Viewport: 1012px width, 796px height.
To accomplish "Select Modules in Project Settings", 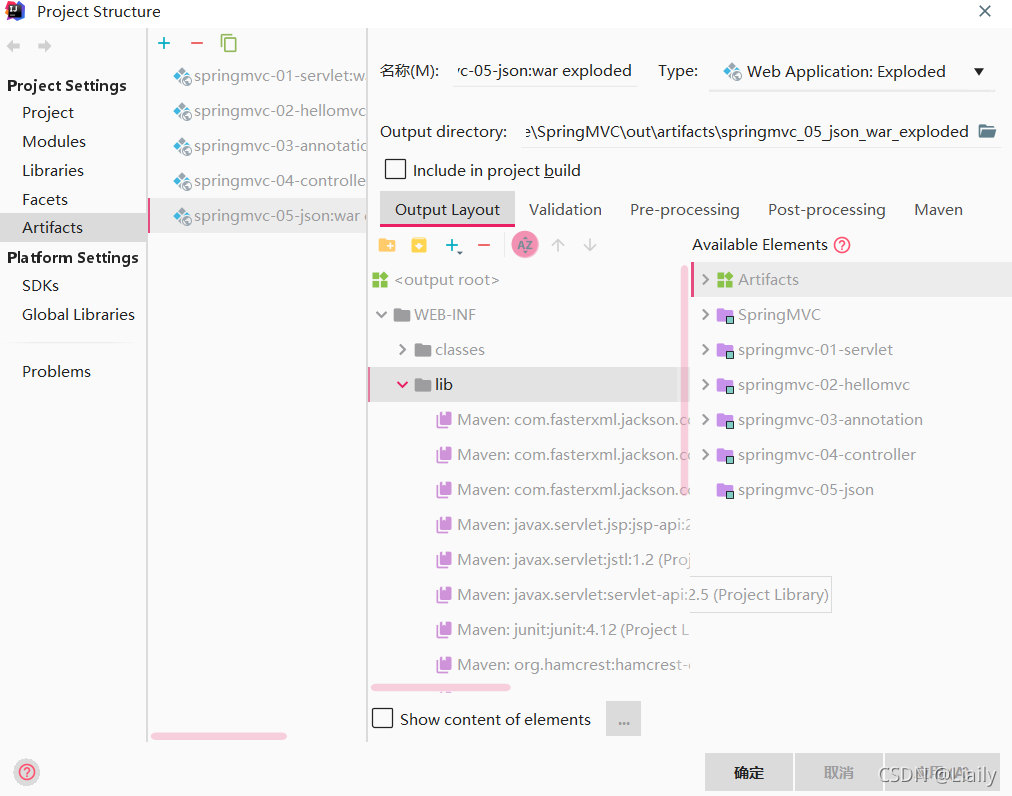I will tap(54, 141).
